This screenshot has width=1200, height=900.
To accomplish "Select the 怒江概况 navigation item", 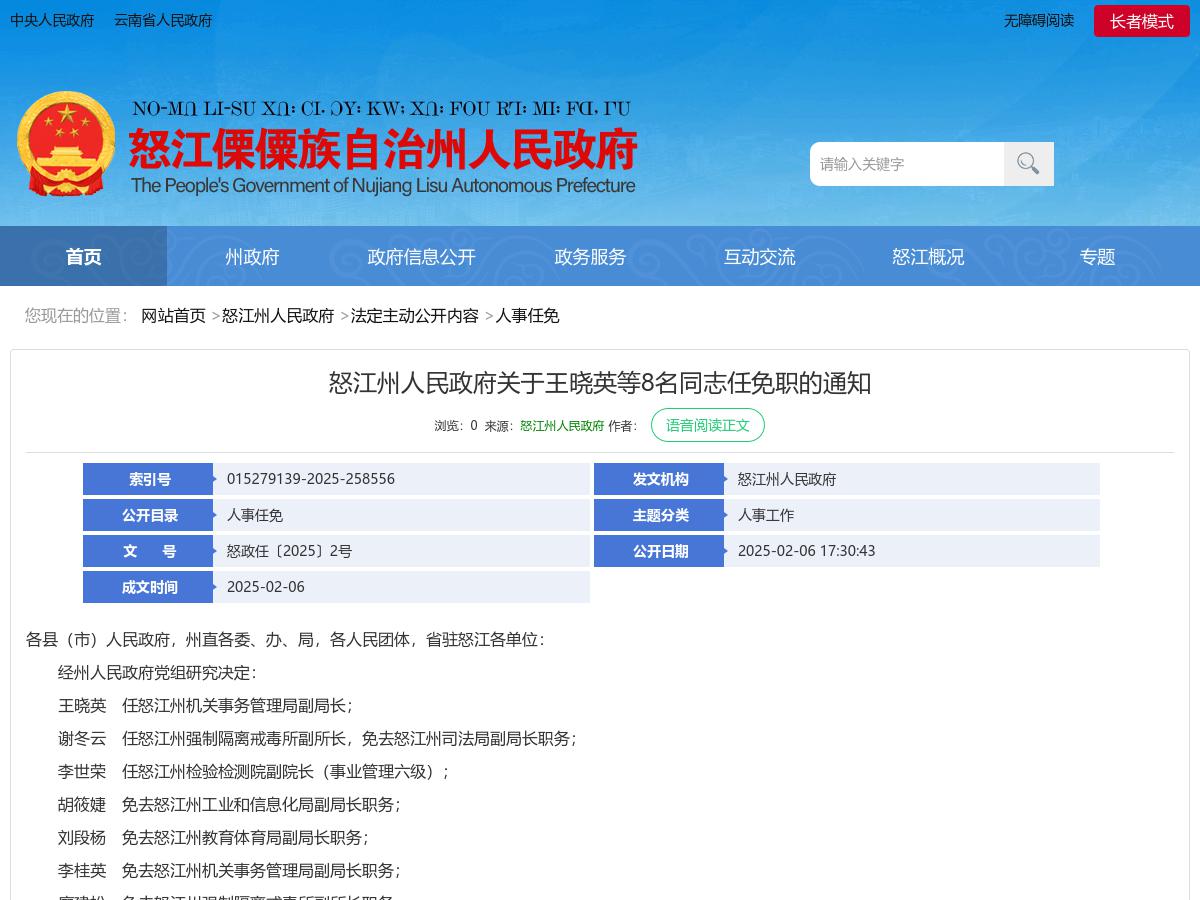I will click(x=928, y=256).
